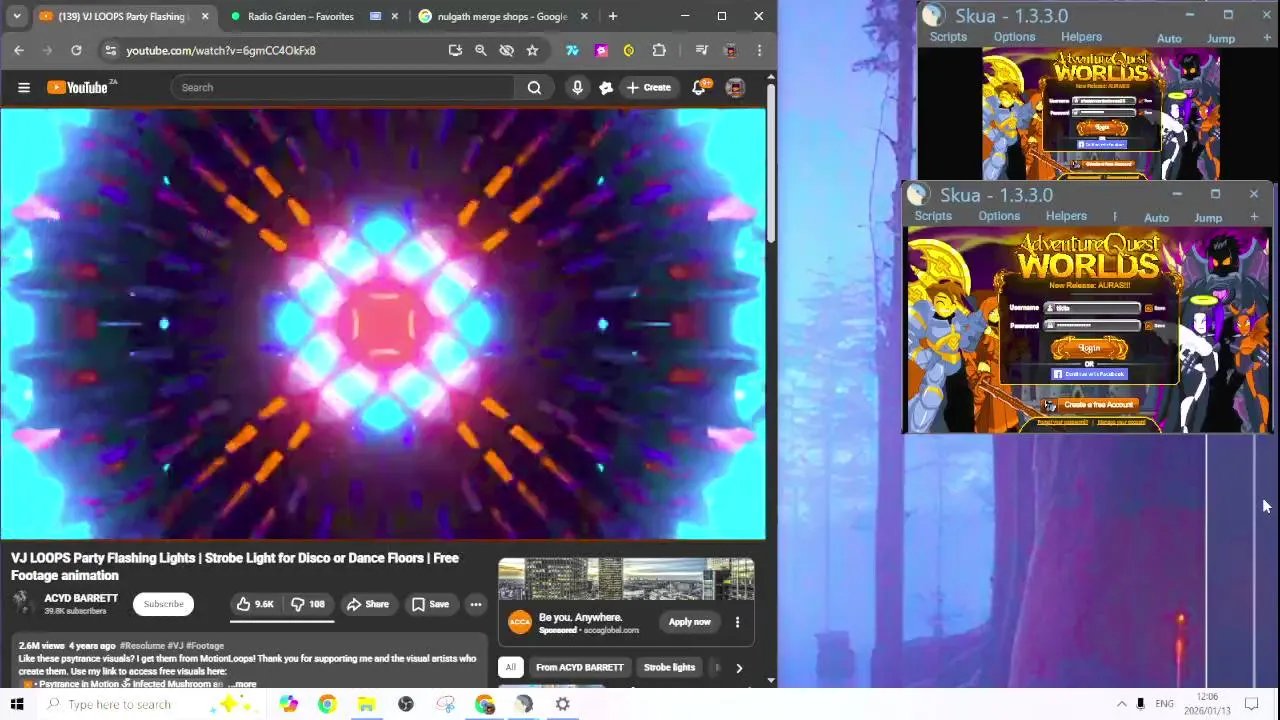Like the video with thumbs up
Screen dimensions: 1280x720
pos(255,604)
